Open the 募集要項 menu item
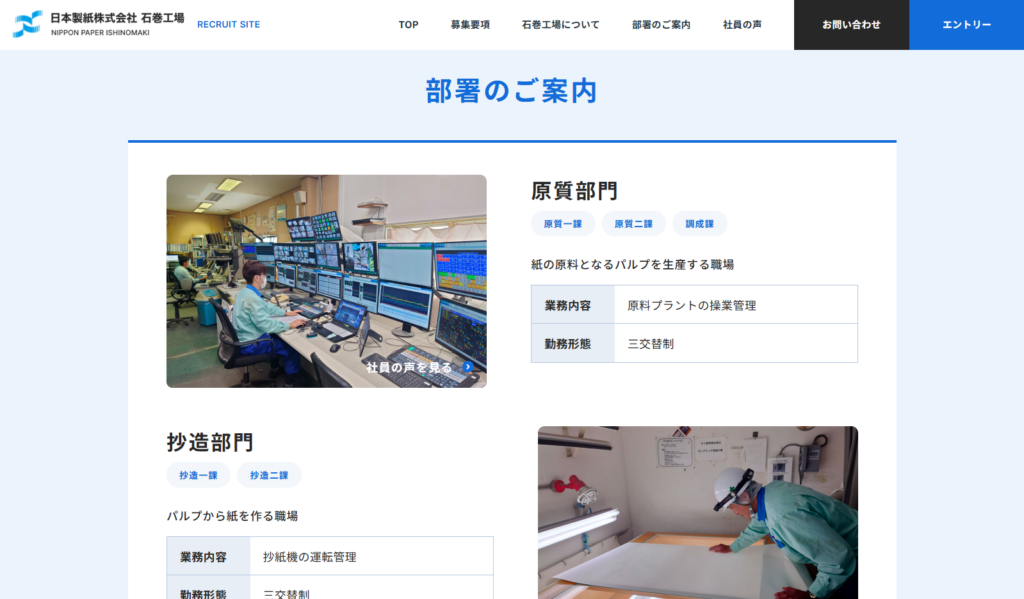1024x599 pixels. click(472, 24)
